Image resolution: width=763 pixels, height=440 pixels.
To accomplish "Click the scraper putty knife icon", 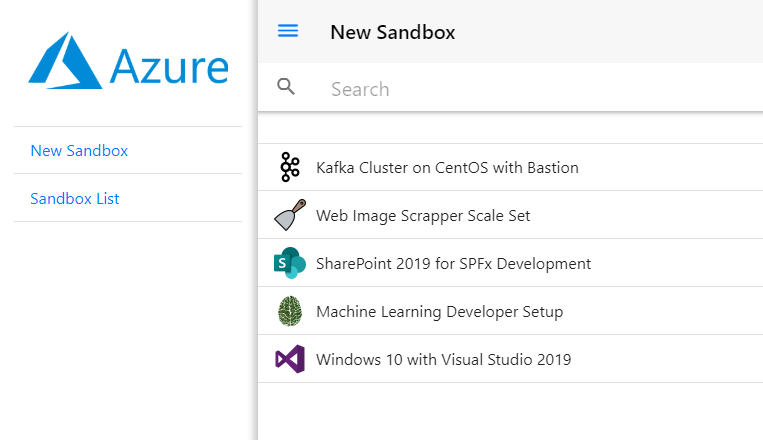I will pyautogui.click(x=290, y=215).
